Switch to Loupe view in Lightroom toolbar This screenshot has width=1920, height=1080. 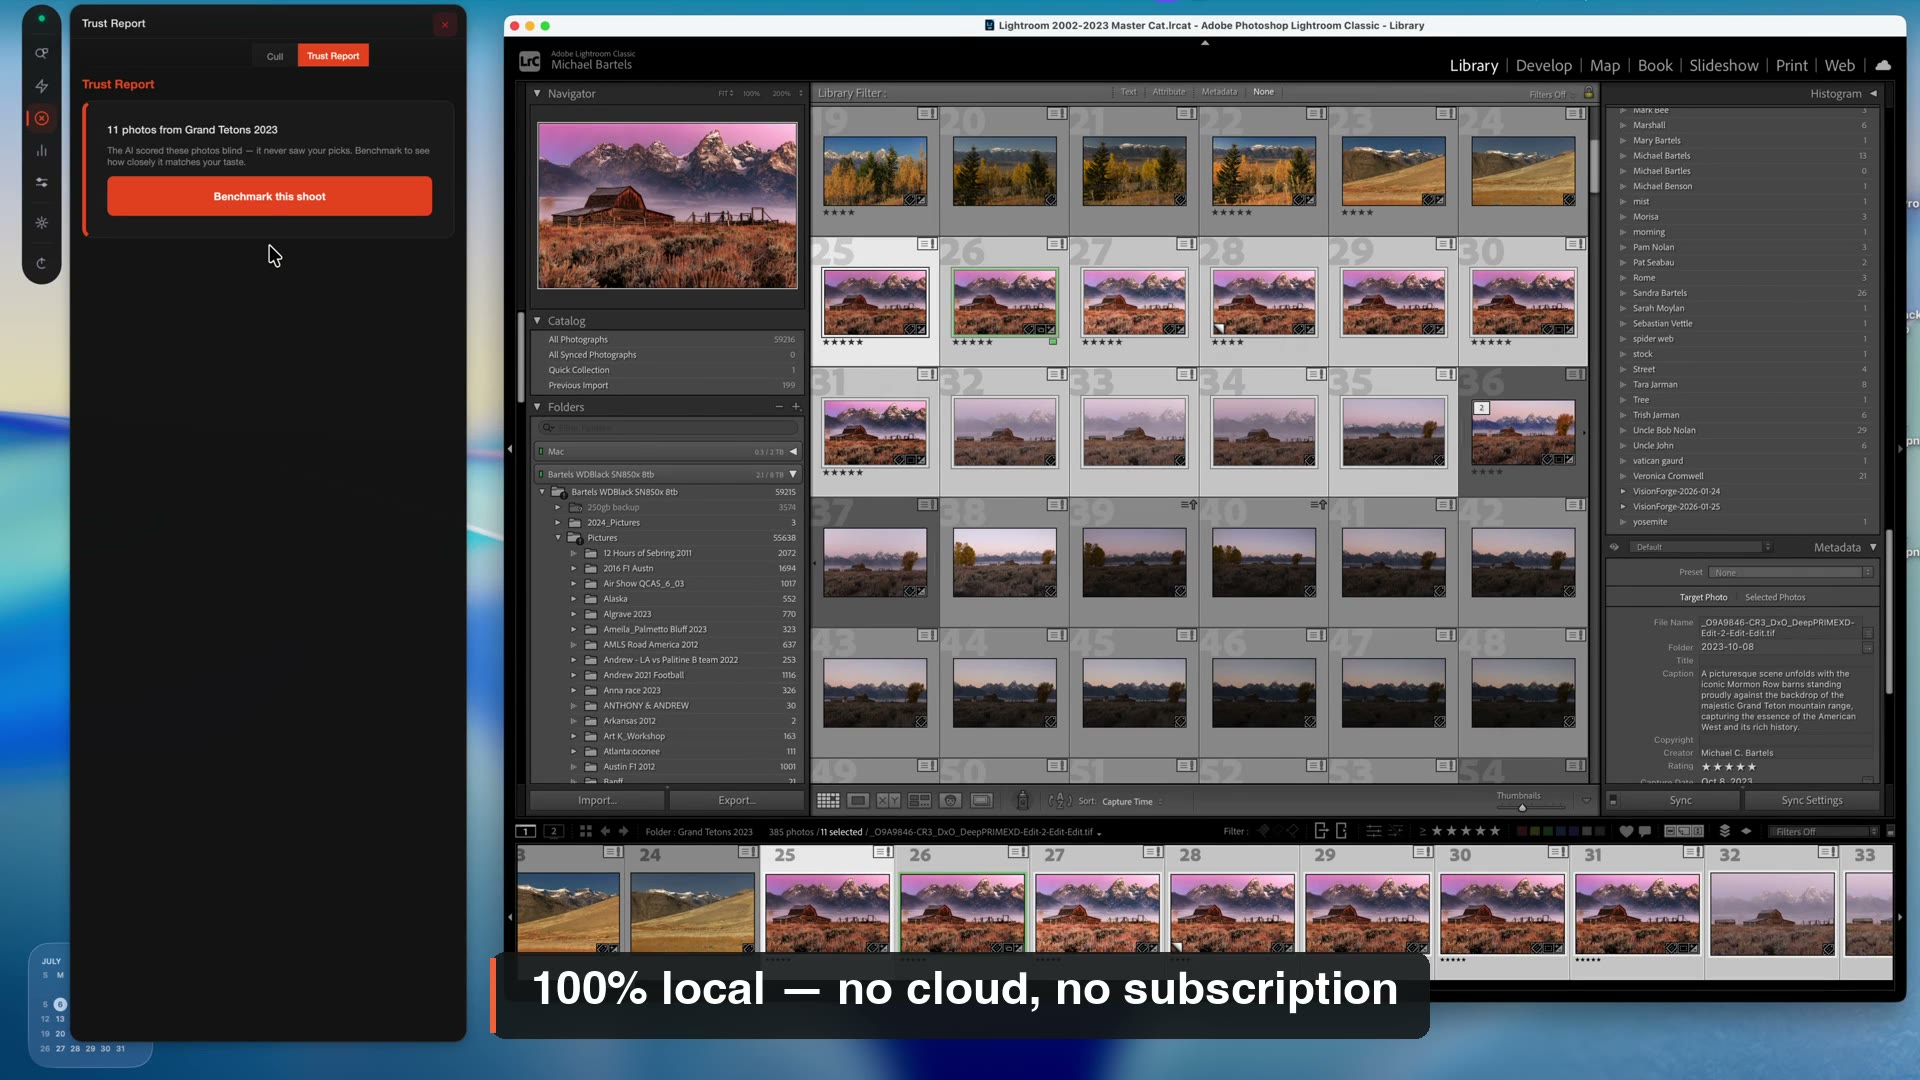coord(858,801)
